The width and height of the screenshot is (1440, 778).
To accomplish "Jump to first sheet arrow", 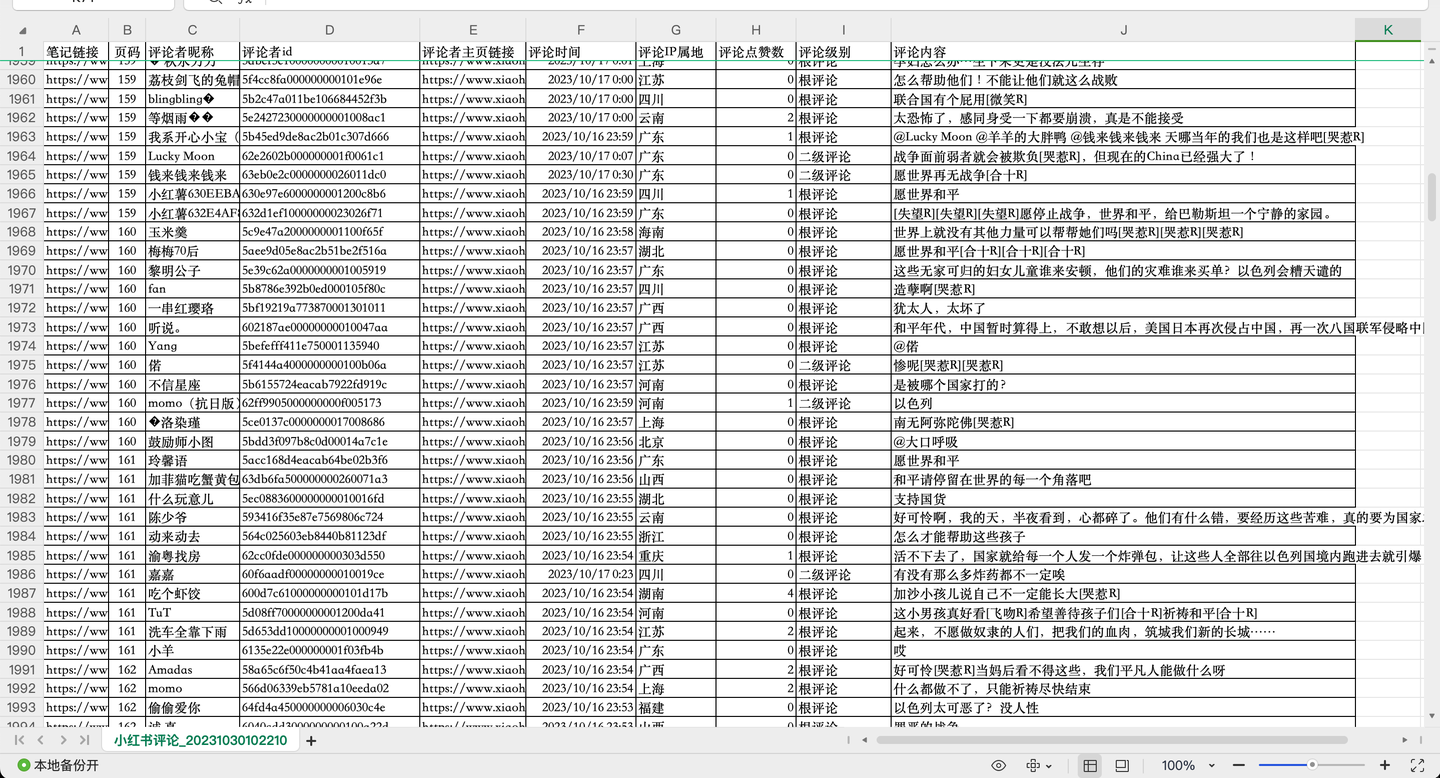I will (x=19, y=740).
